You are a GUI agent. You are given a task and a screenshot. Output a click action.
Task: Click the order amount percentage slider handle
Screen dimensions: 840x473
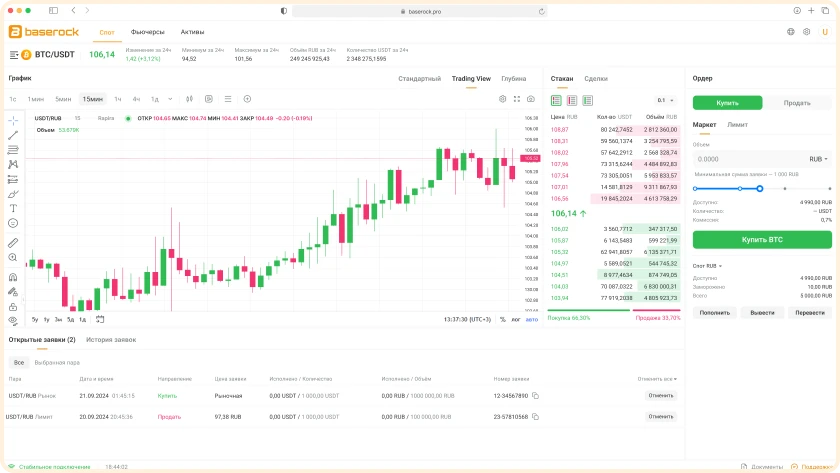point(760,188)
